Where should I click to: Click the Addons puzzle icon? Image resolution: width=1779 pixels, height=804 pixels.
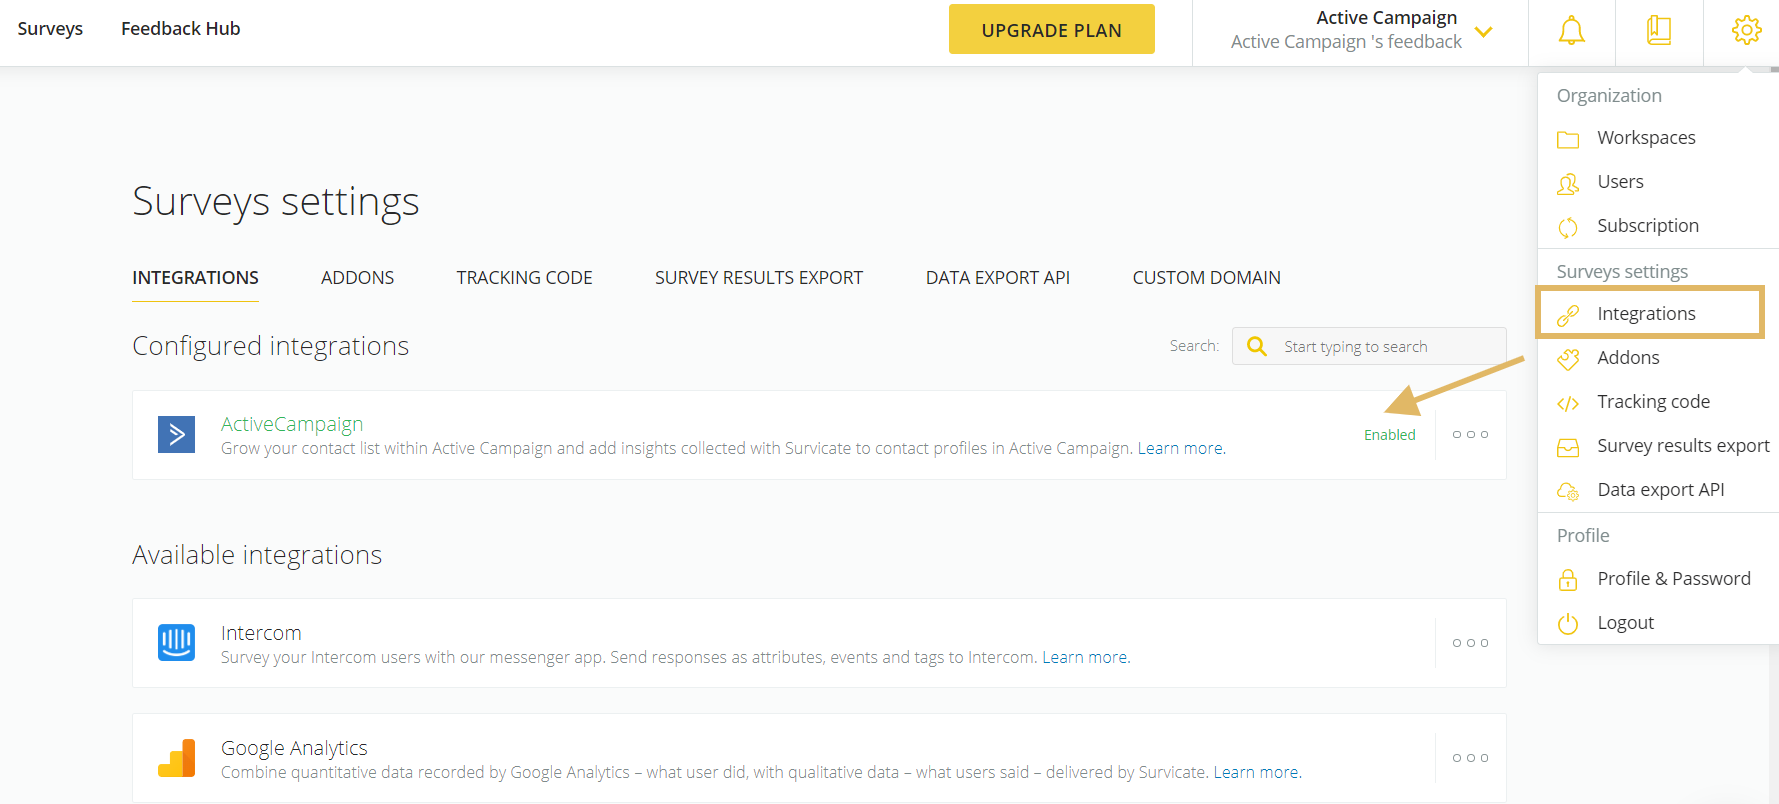click(1568, 359)
